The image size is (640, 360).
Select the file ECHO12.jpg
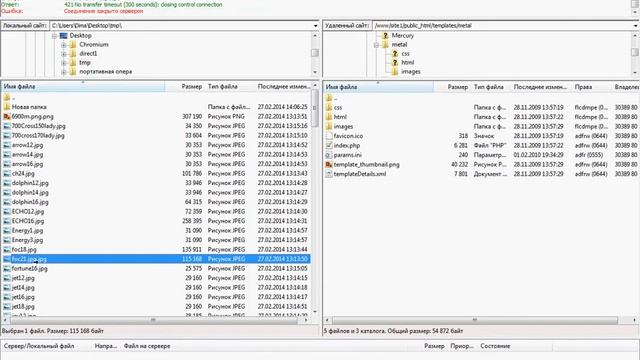tap(28, 211)
